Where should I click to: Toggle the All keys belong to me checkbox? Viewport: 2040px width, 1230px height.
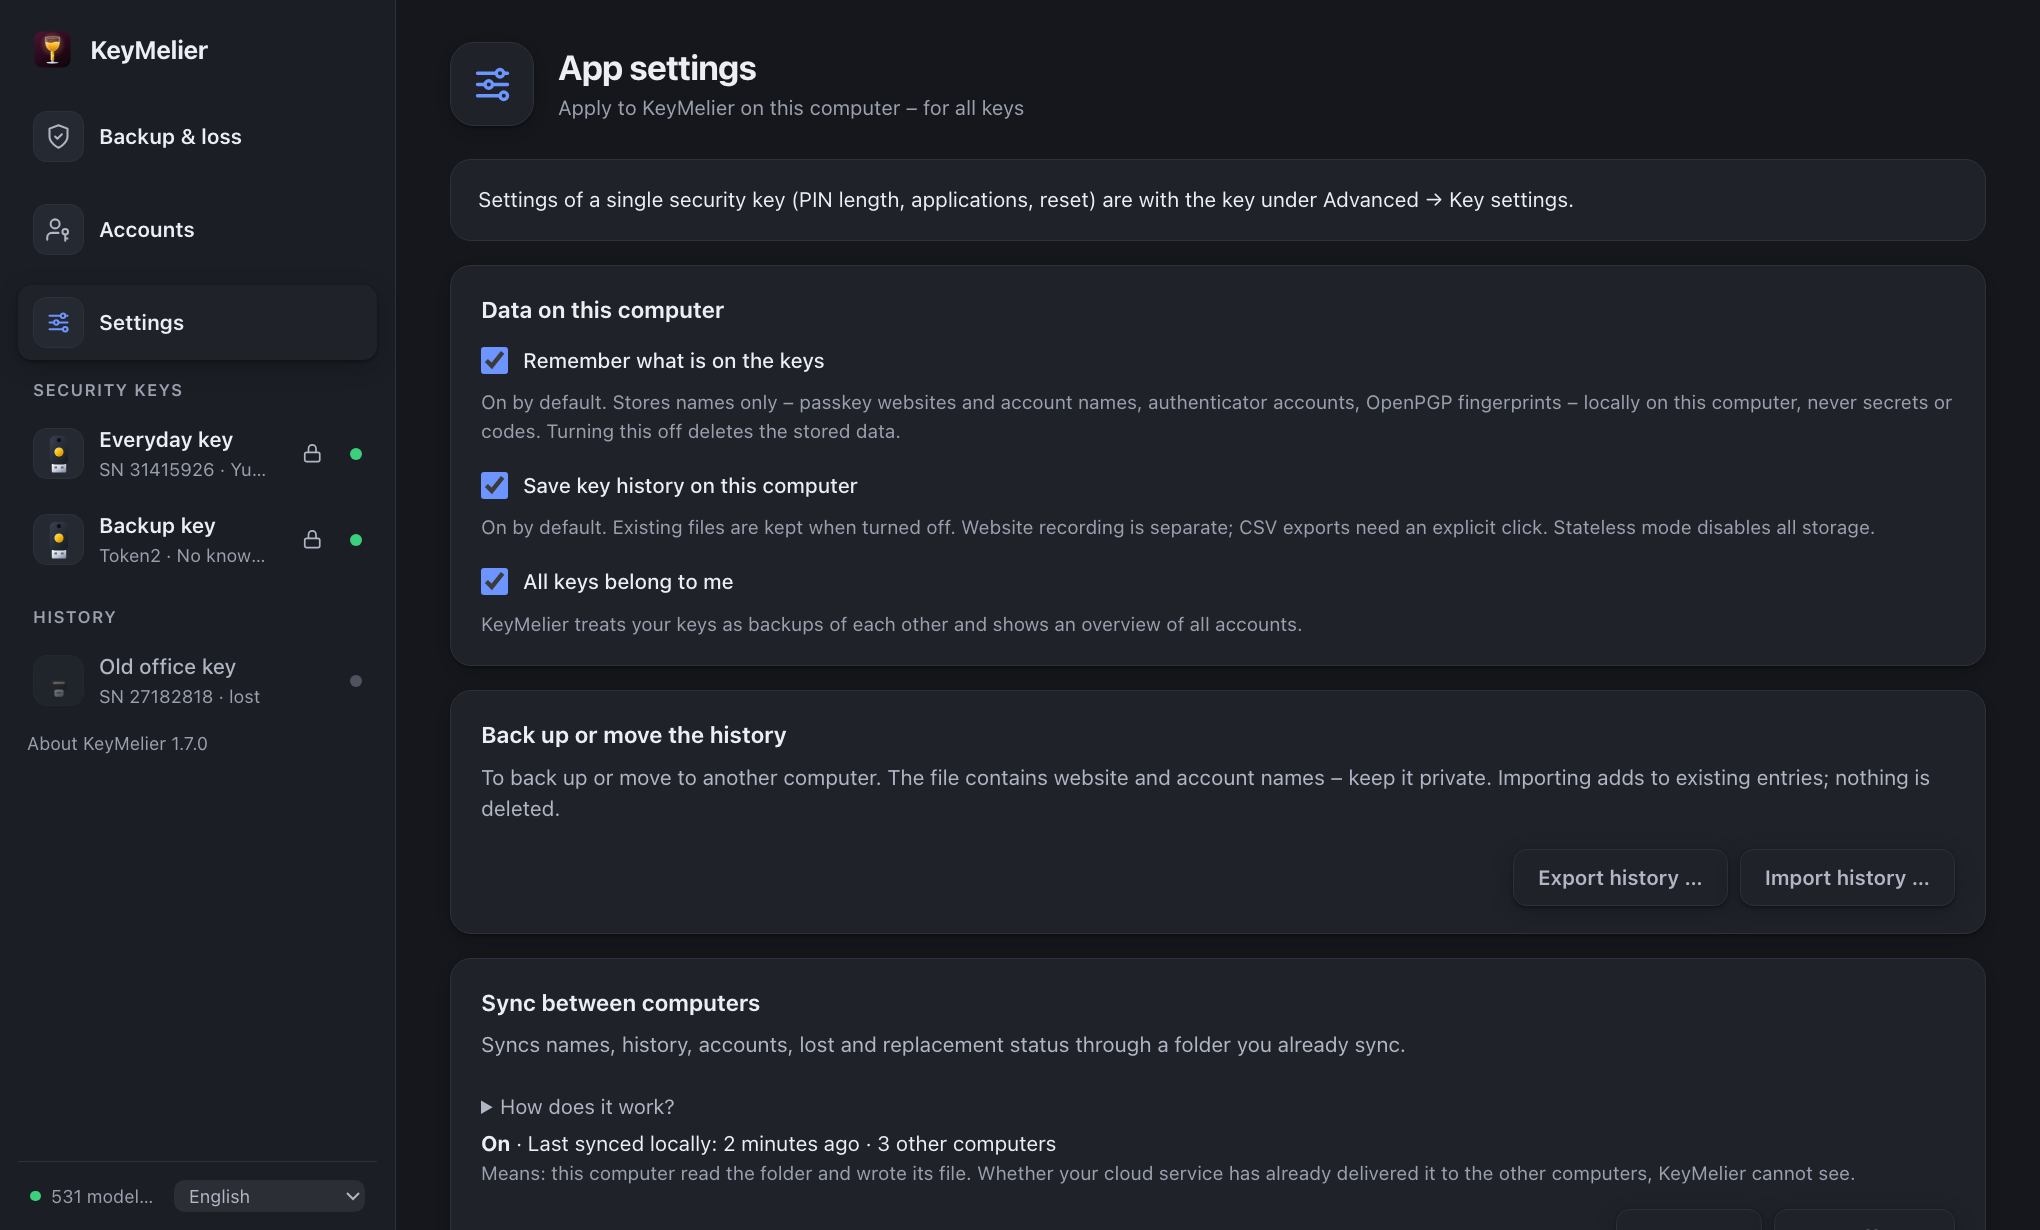[x=494, y=581]
